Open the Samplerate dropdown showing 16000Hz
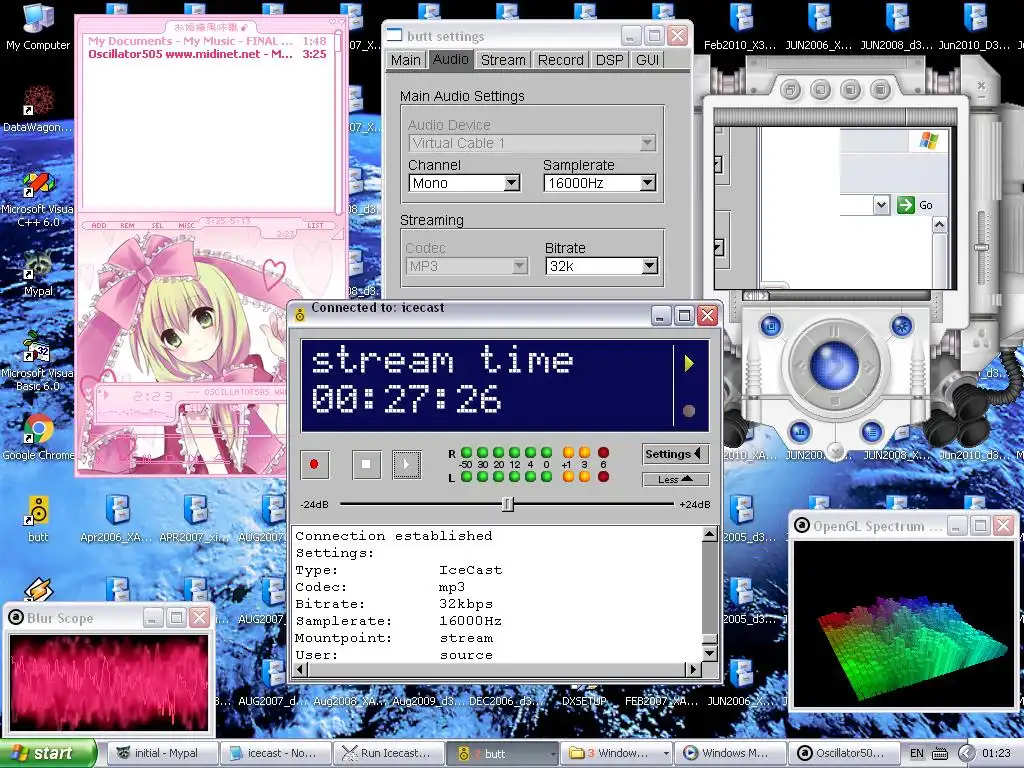 tap(600, 183)
